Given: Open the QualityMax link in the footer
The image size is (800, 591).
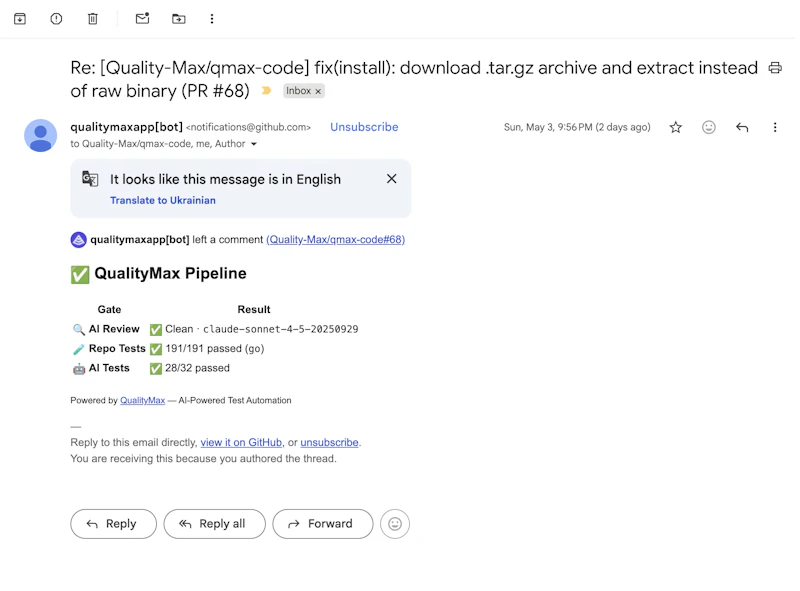Looking at the screenshot, I should click(x=142, y=401).
